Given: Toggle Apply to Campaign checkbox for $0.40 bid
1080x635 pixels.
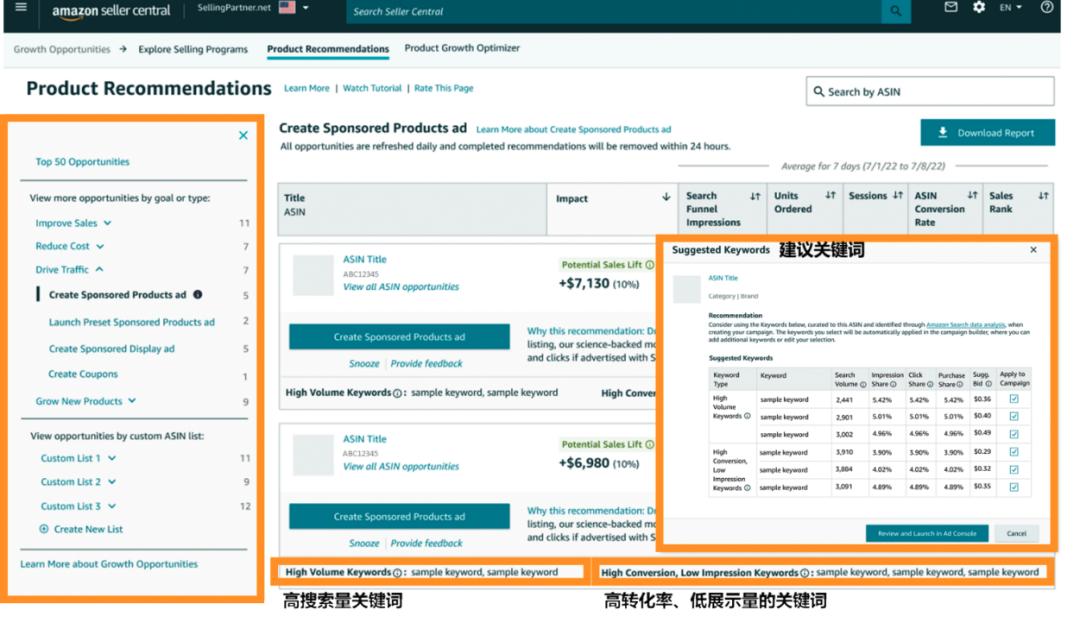Looking at the screenshot, I should 1014,416.
